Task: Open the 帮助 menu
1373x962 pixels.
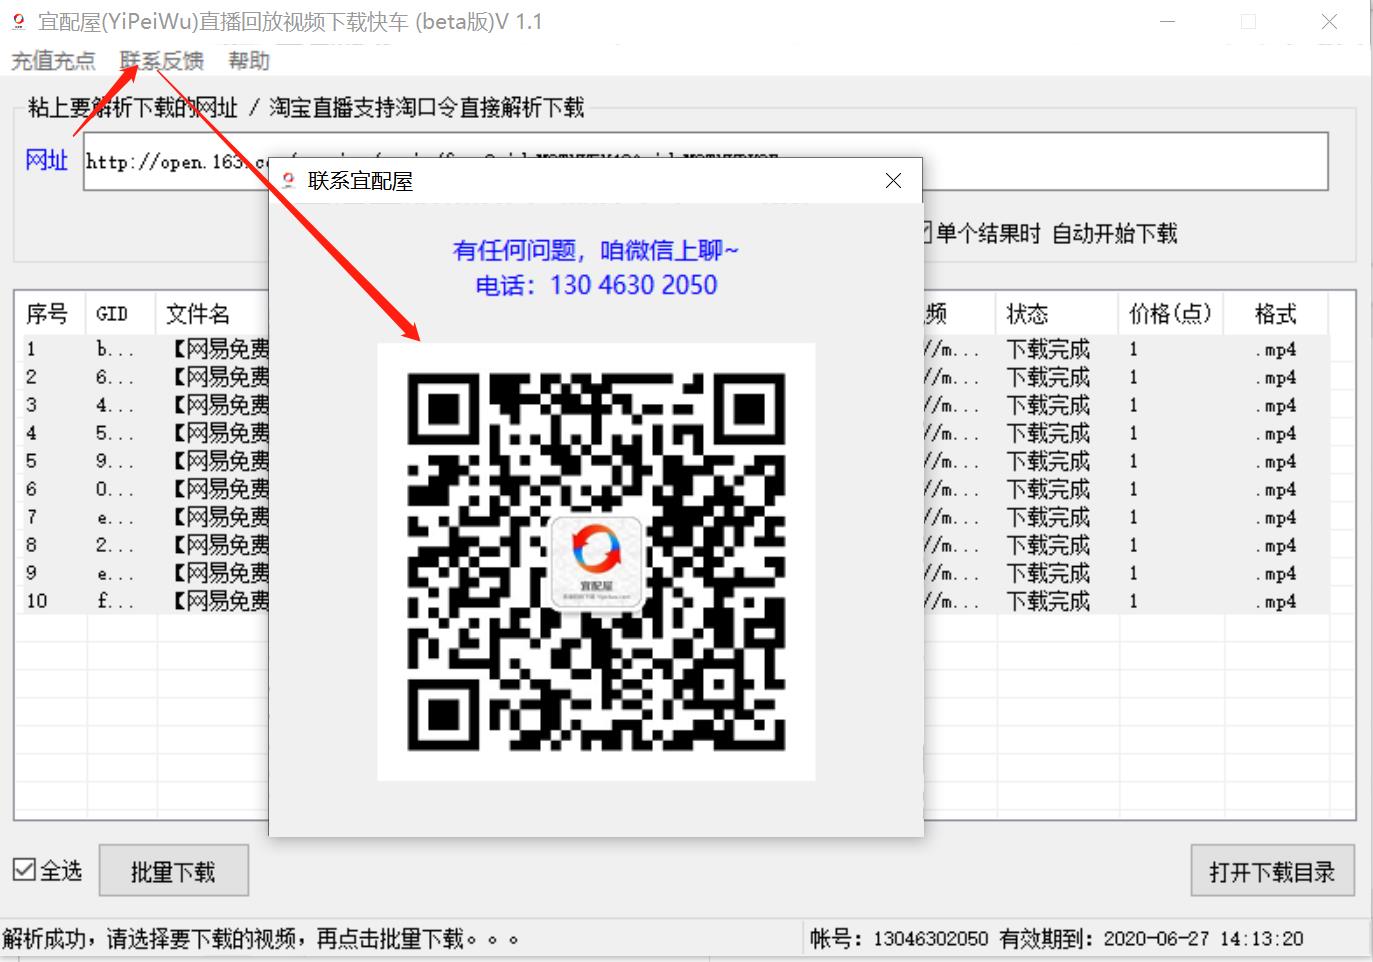Action: (249, 61)
